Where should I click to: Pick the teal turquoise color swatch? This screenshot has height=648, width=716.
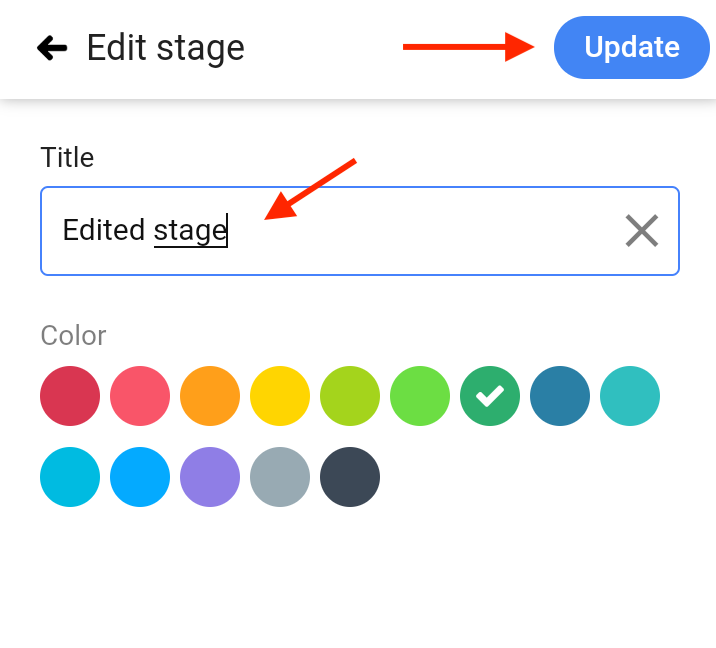coord(630,396)
